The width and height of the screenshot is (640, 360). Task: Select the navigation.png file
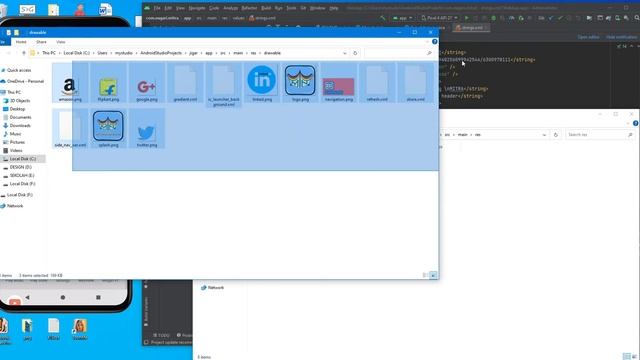[x=339, y=83]
